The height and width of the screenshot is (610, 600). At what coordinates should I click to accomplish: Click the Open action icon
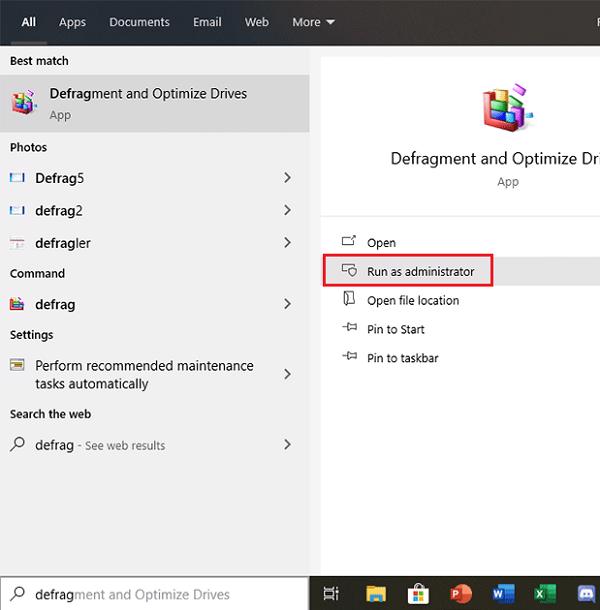click(349, 241)
